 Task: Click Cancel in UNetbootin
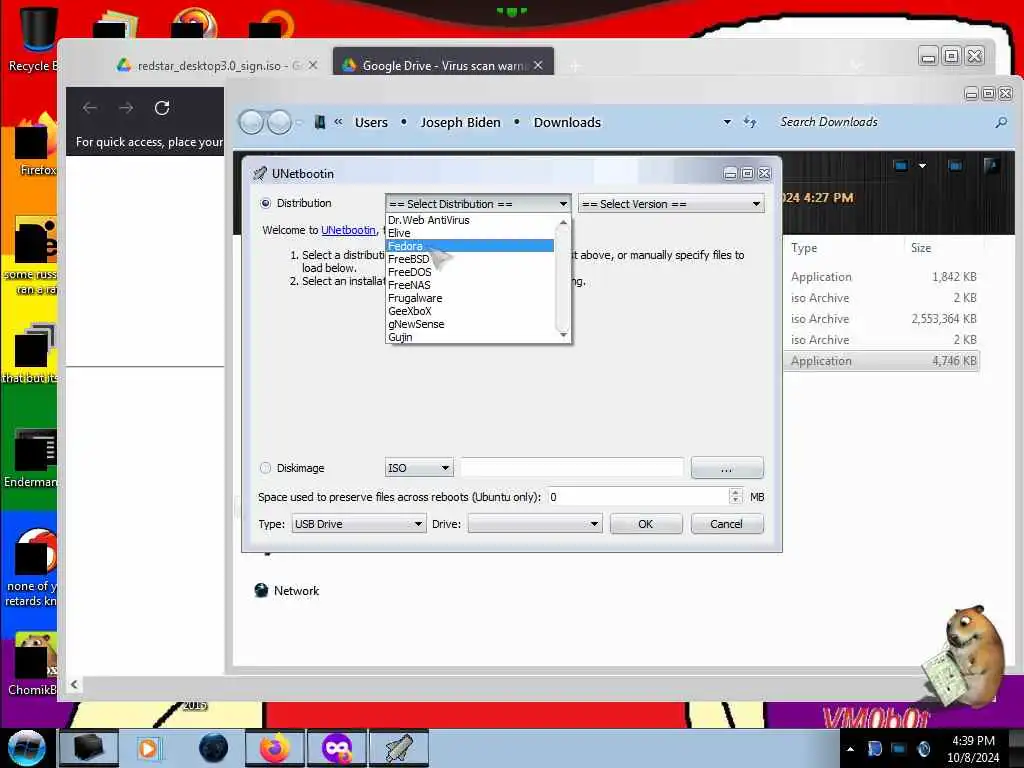pos(726,524)
